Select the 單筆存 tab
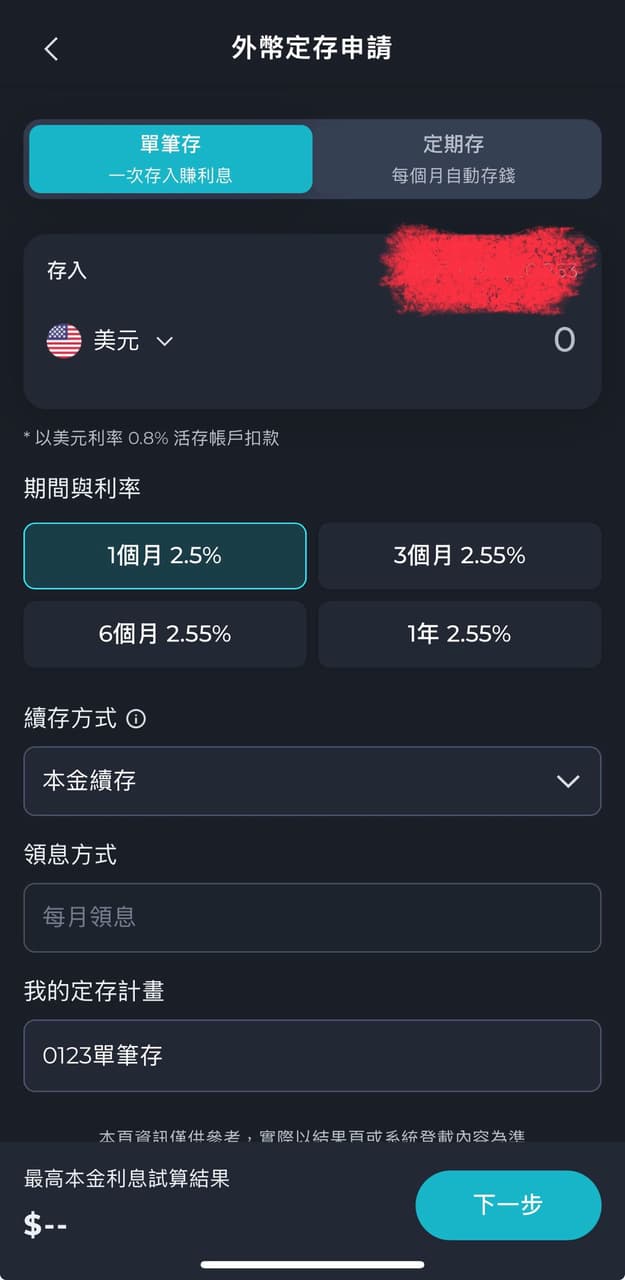The width and height of the screenshot is (625, 1280). [168, 159]
